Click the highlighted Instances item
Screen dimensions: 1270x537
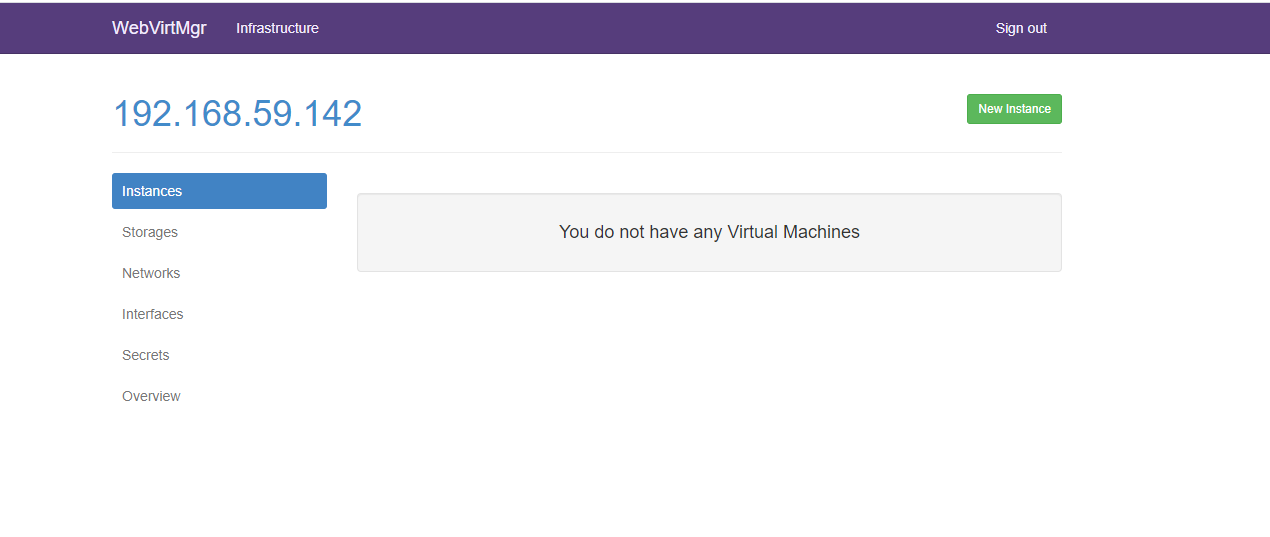219,191
